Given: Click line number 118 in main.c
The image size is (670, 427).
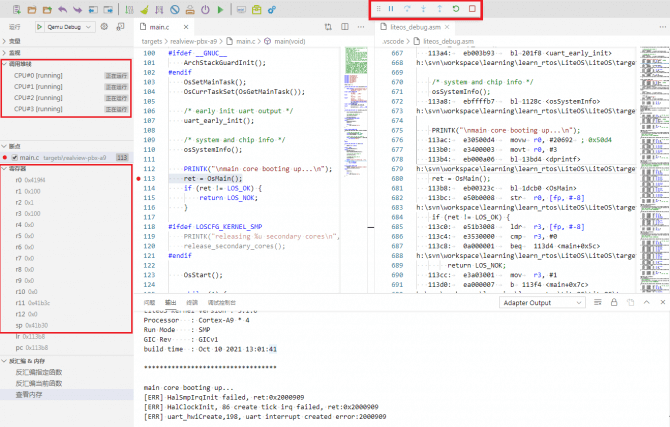Looking at the screenshot, I should [x=149, y=227].
